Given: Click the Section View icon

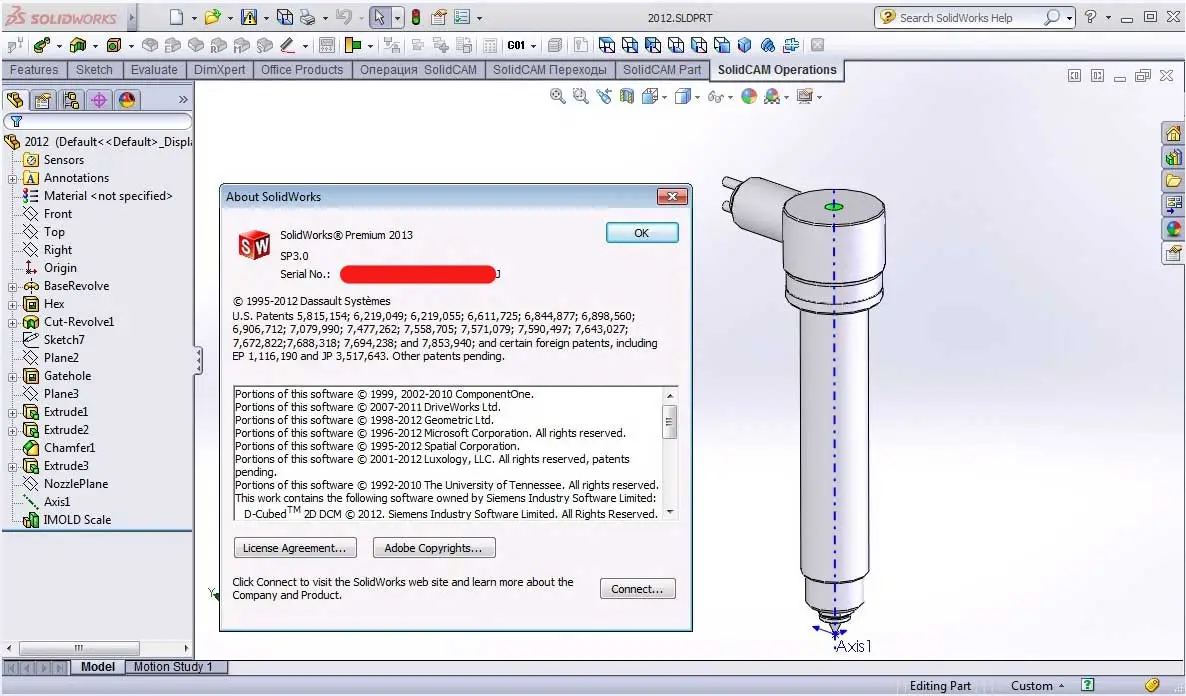Looking at the screenshot, I should (x=627, y=96).
